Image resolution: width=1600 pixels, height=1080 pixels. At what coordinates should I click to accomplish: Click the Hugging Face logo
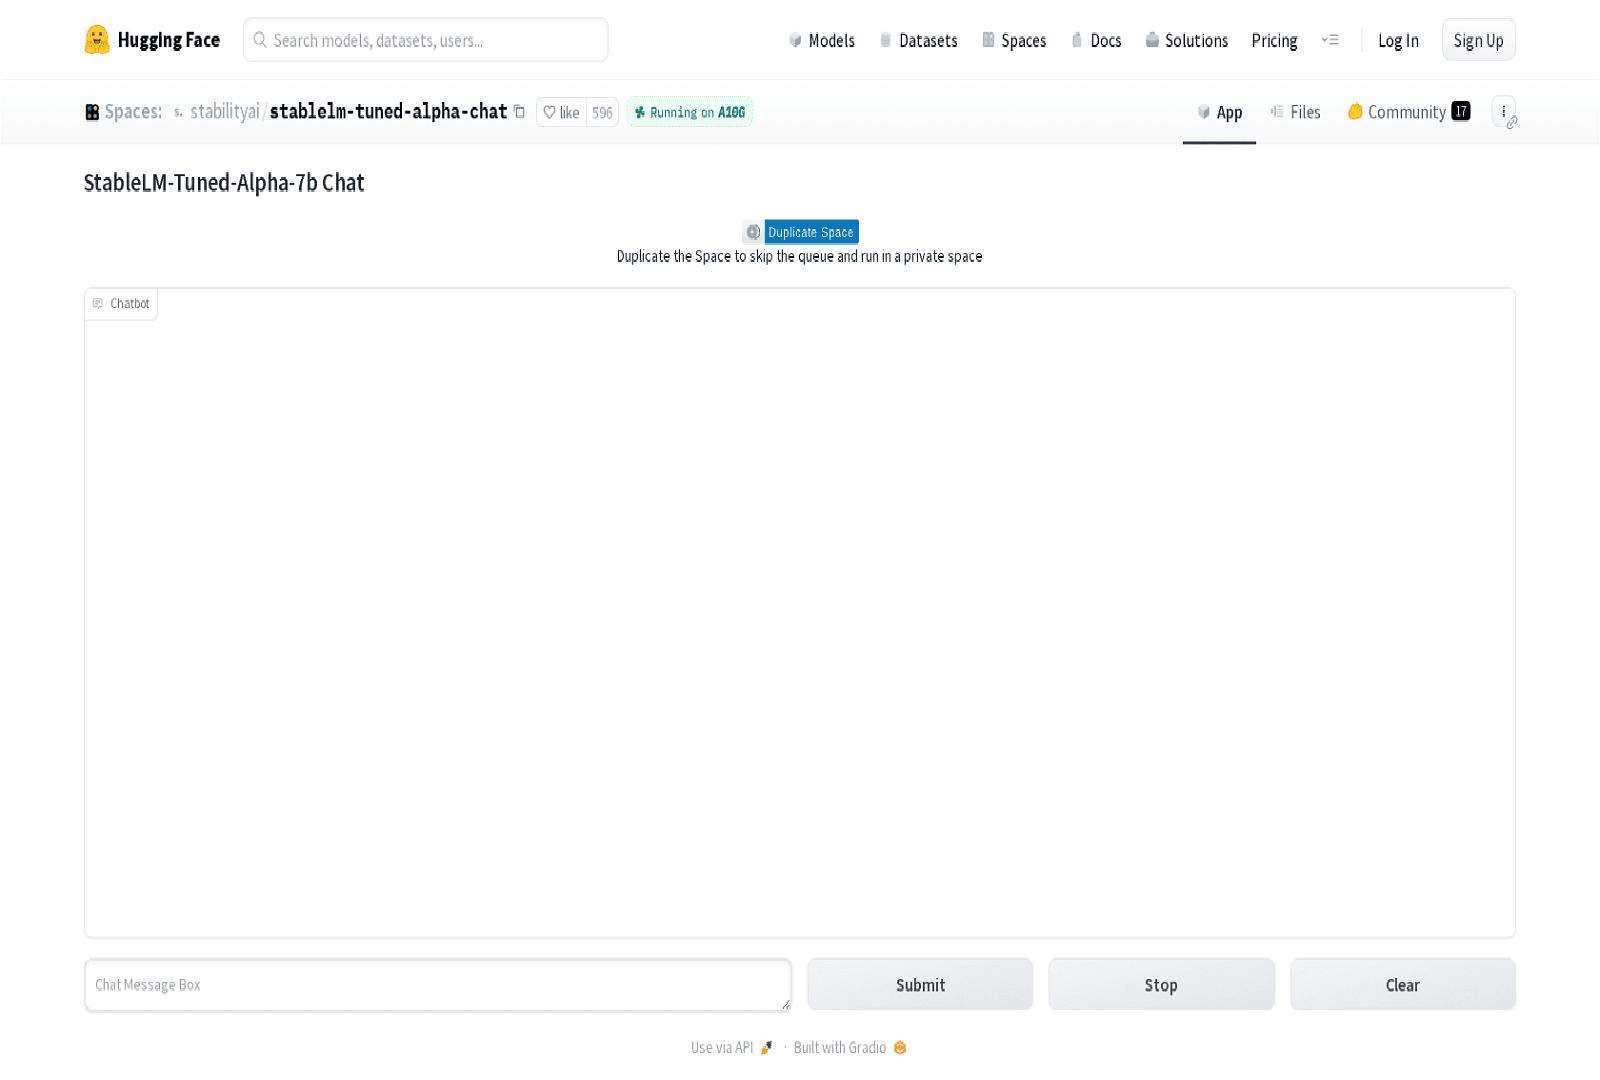point(96,39)
